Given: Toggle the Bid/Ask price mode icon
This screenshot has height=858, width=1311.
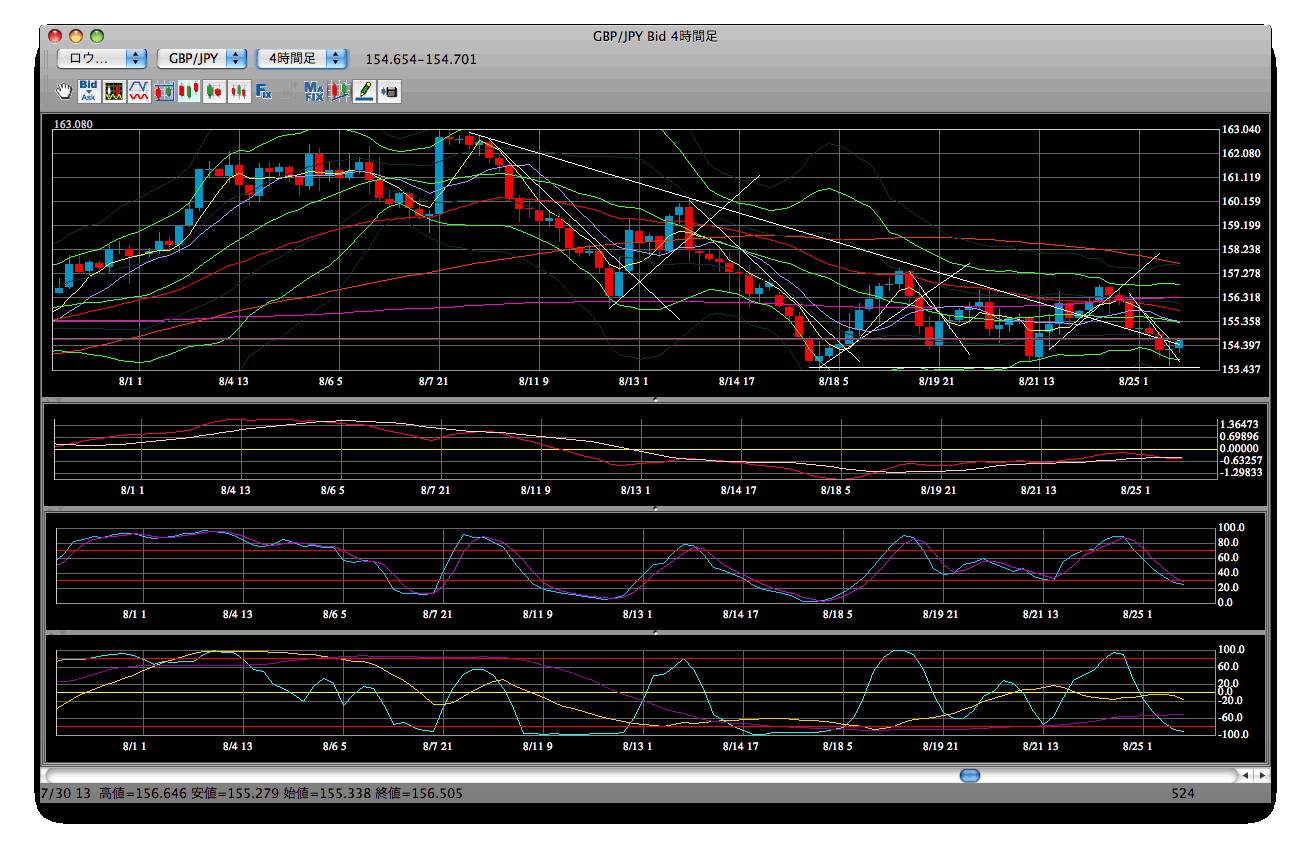Looking at the screenshot, I should pyautogui.click(x=88, y=92).
